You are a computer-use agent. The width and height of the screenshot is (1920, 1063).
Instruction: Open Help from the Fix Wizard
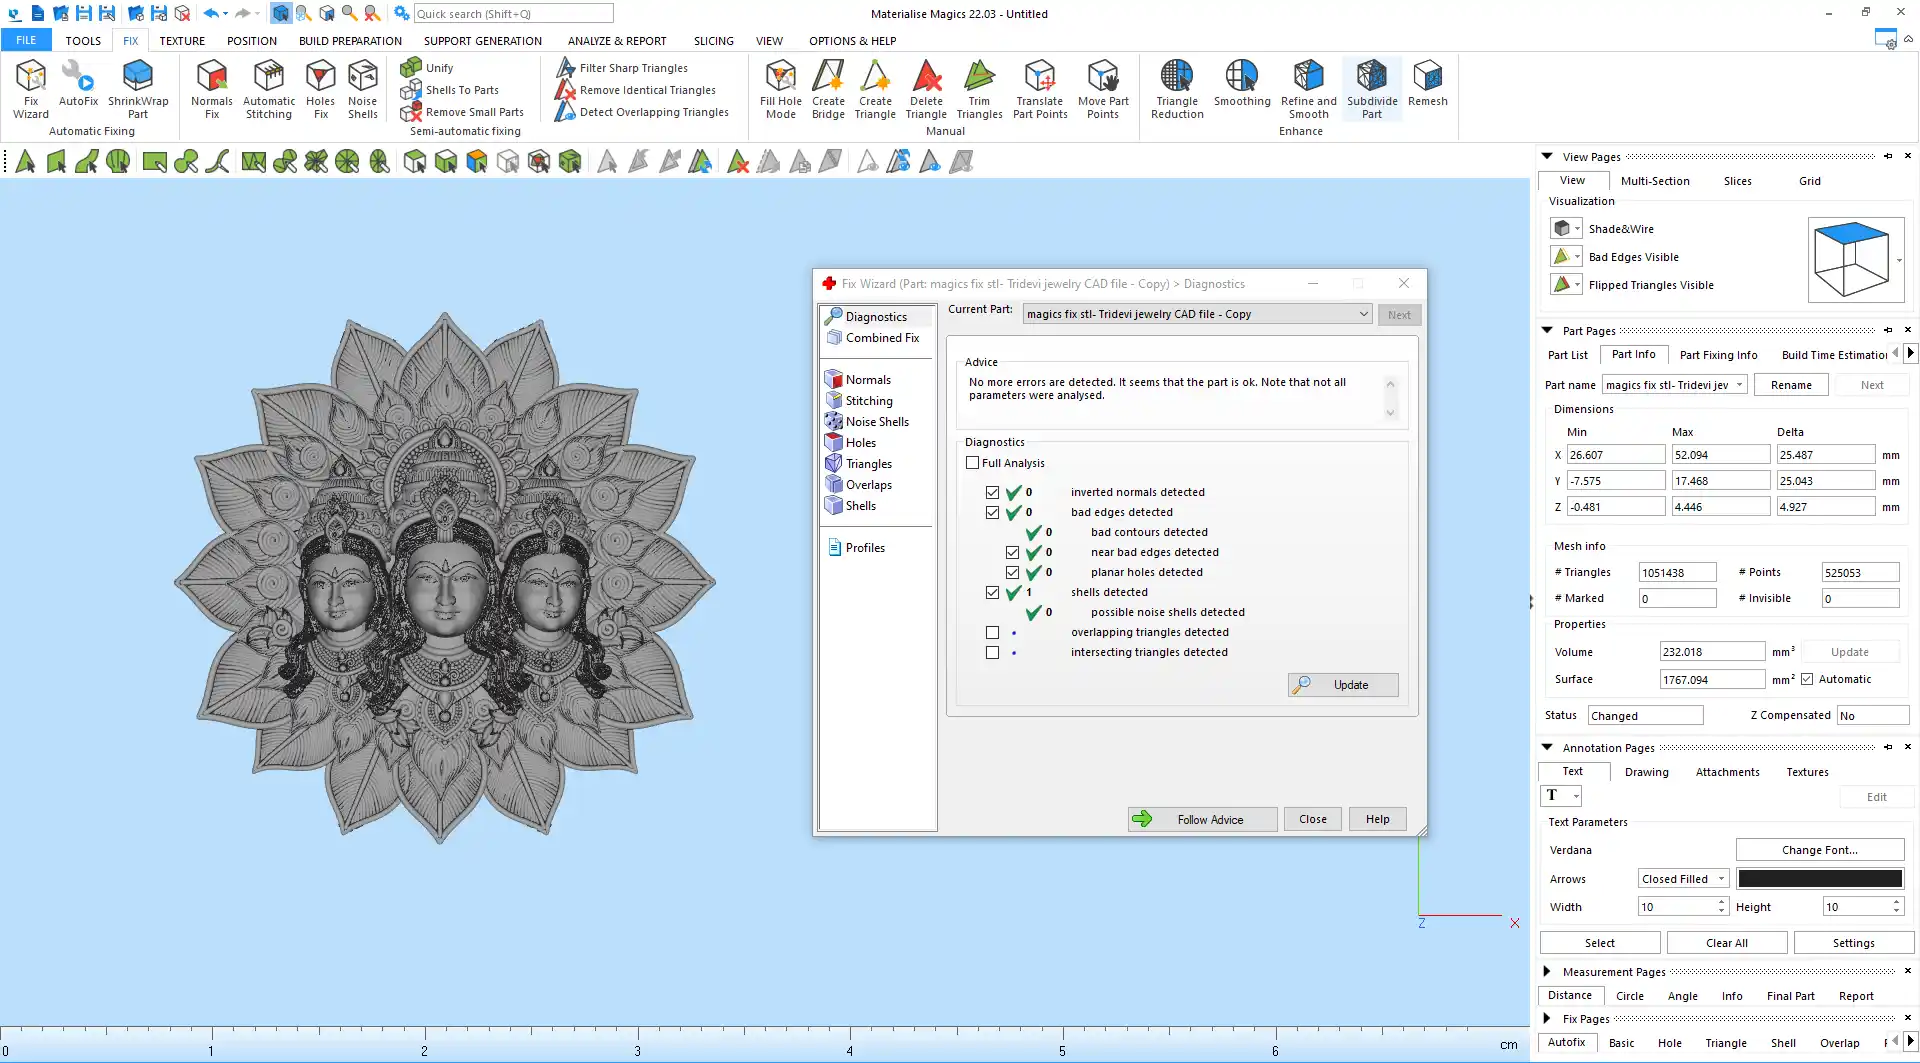coord(1377,819)
